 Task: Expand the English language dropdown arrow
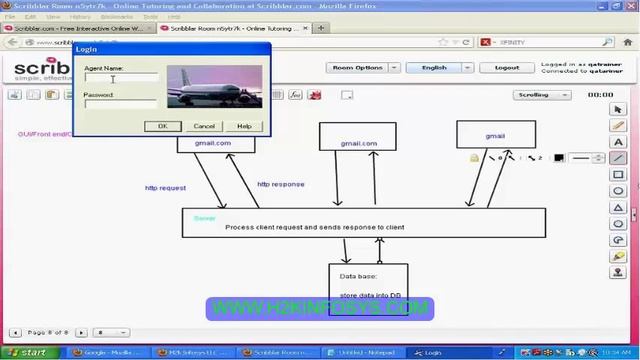pyautogui.click(x=467, y=68)
